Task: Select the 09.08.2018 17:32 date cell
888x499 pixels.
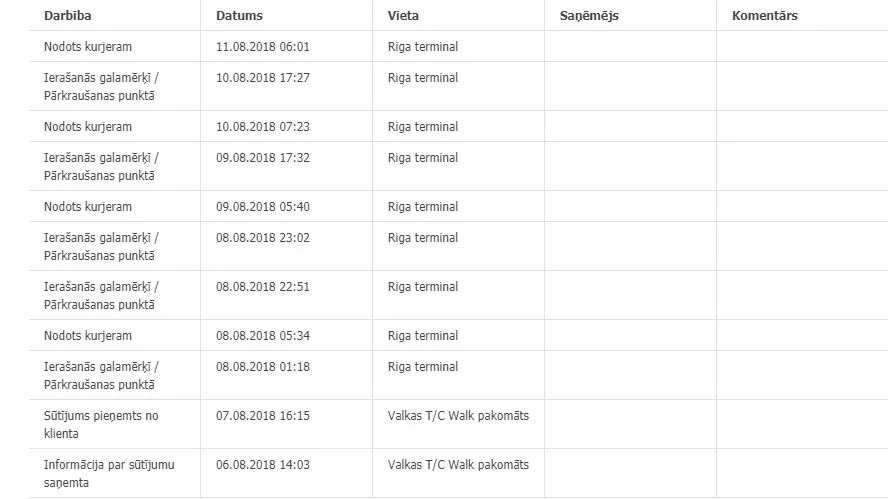Action: [263, 158]
